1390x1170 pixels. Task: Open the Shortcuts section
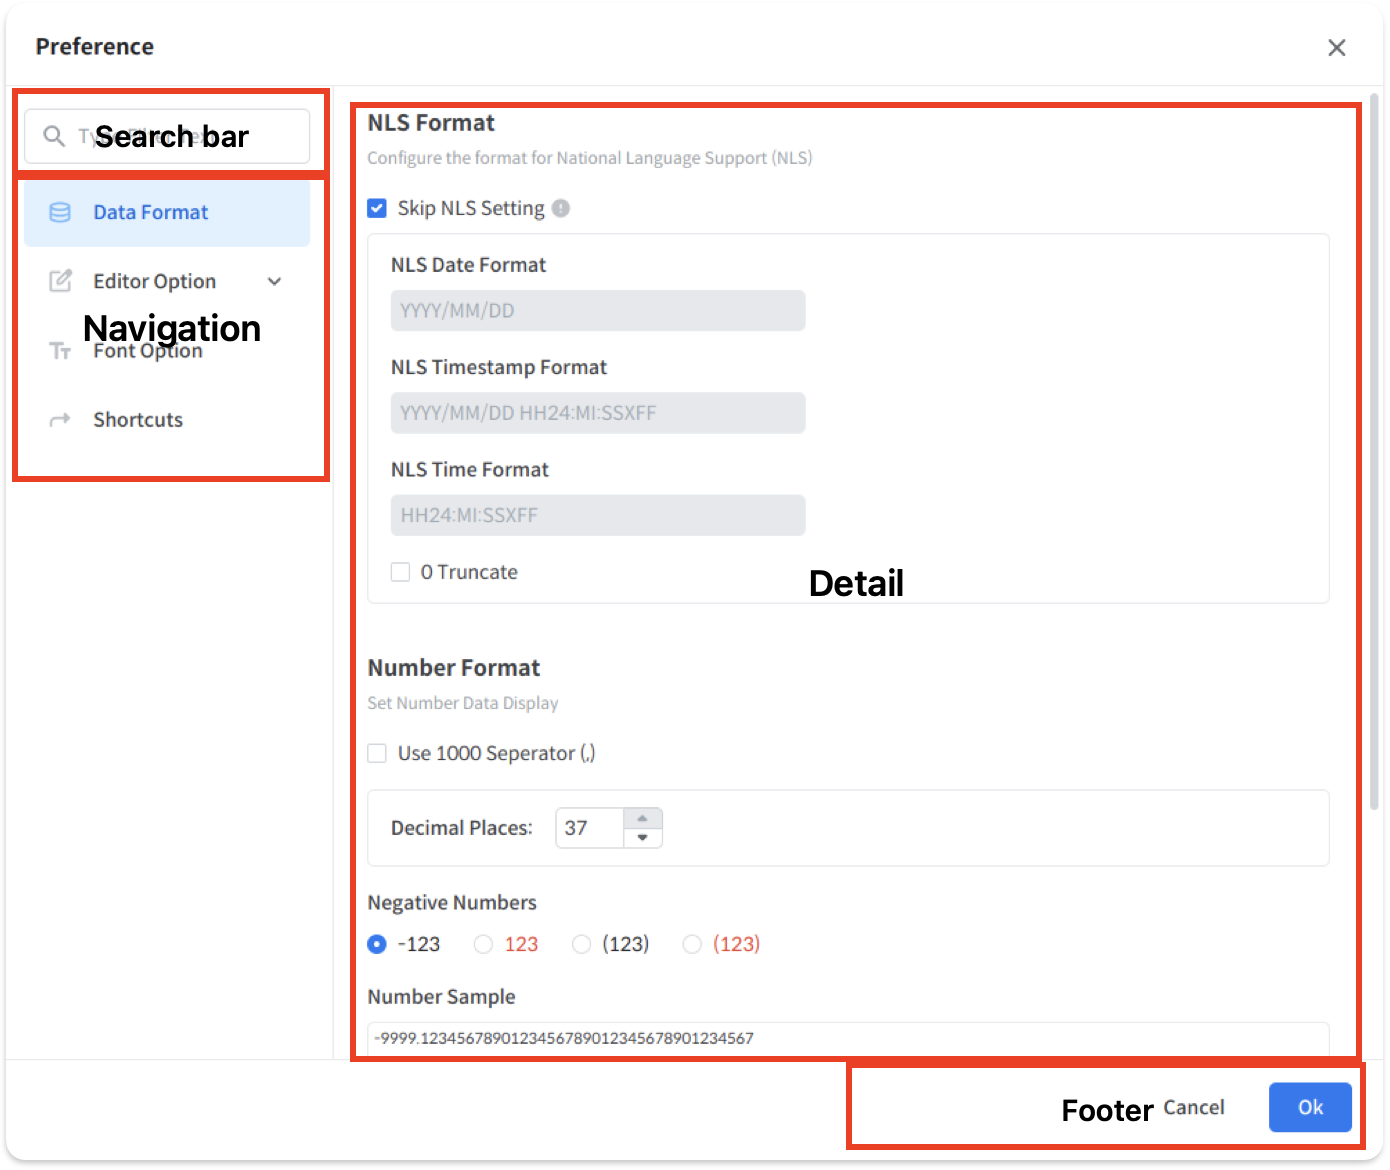[138, 420]
